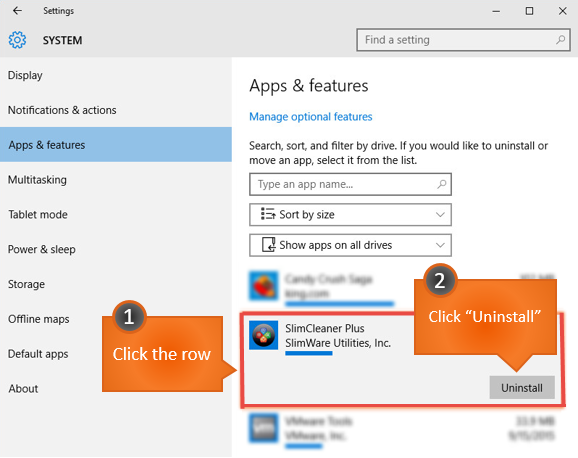Open the Show apps on all drives dropdown
The image size is (578, 458).
[350, 245]
